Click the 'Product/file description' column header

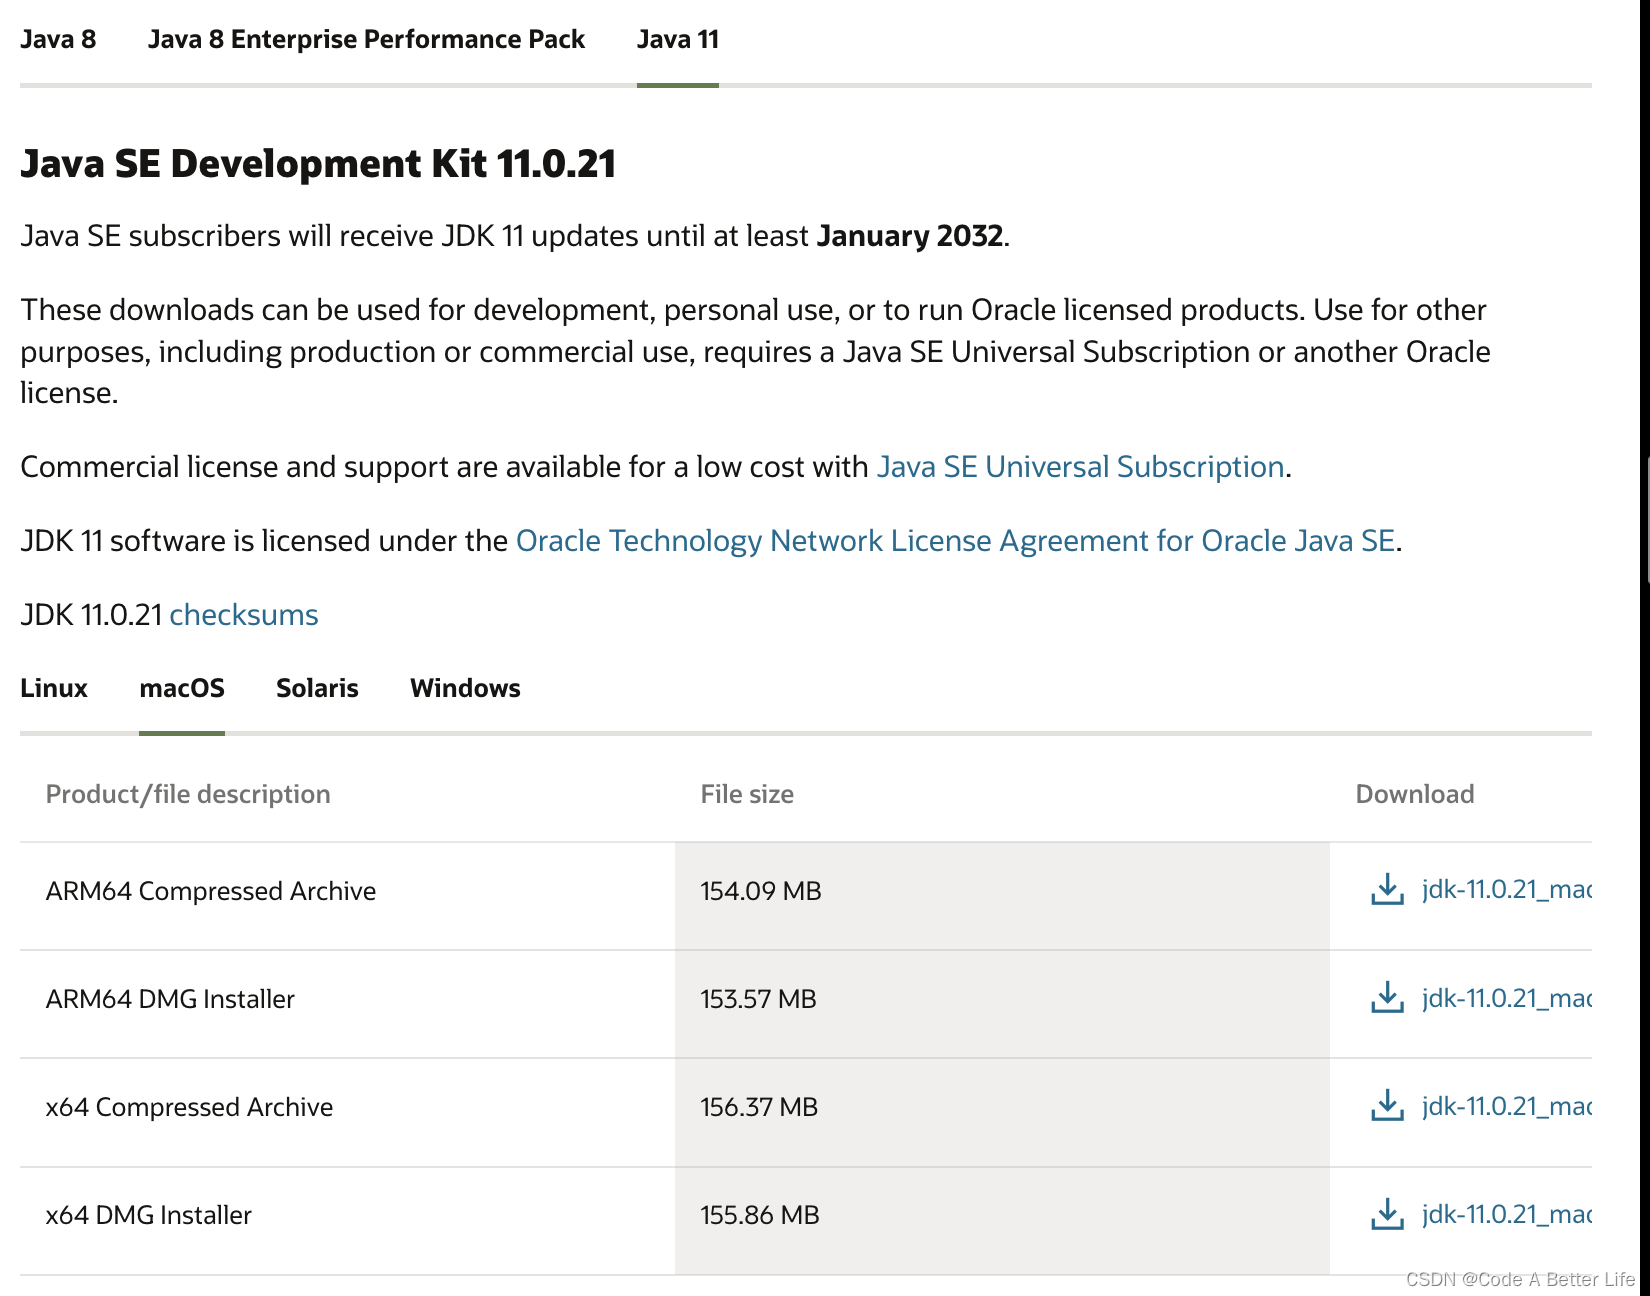pos(188,794)
